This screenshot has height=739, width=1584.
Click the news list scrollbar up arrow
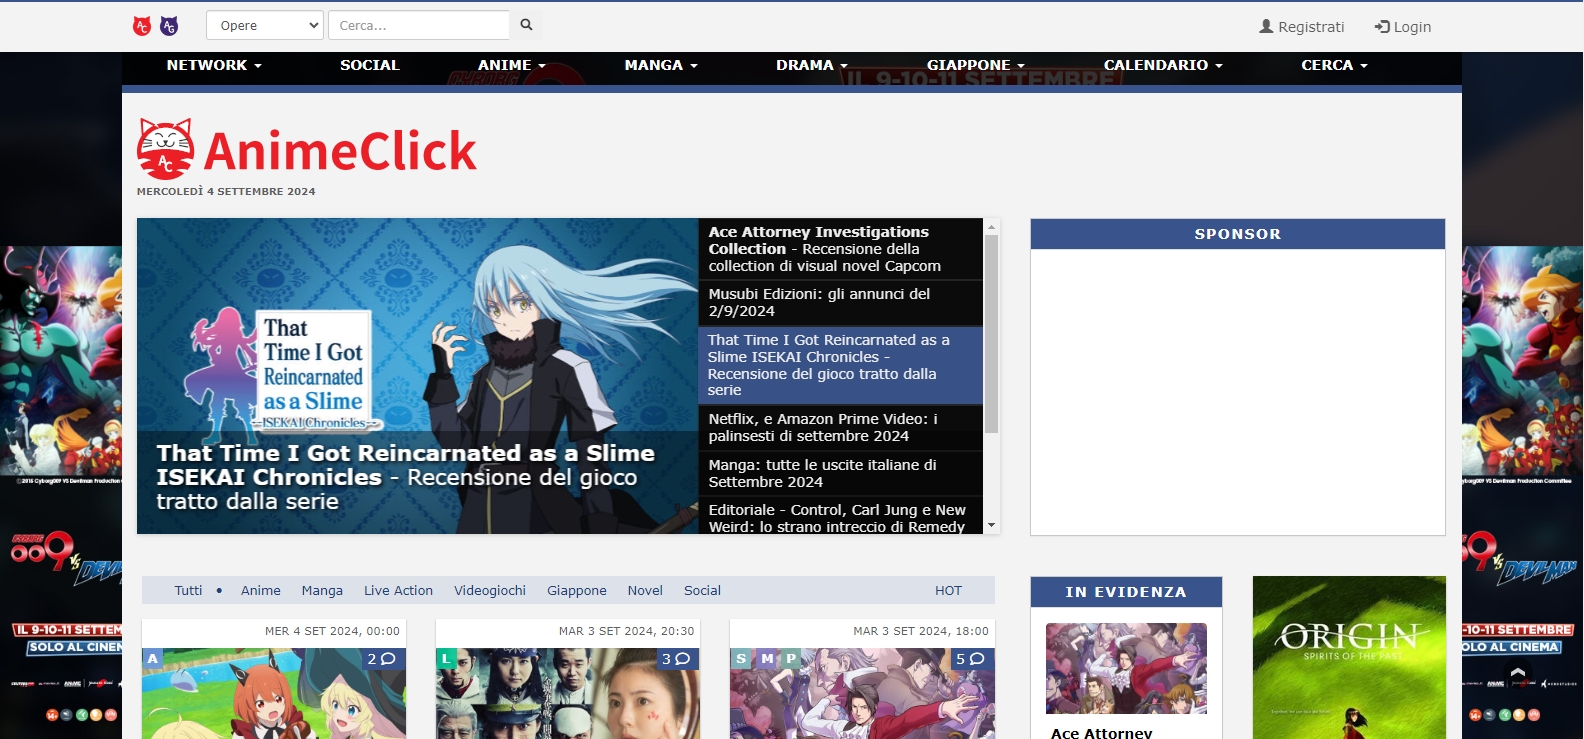tap(992, 227)
